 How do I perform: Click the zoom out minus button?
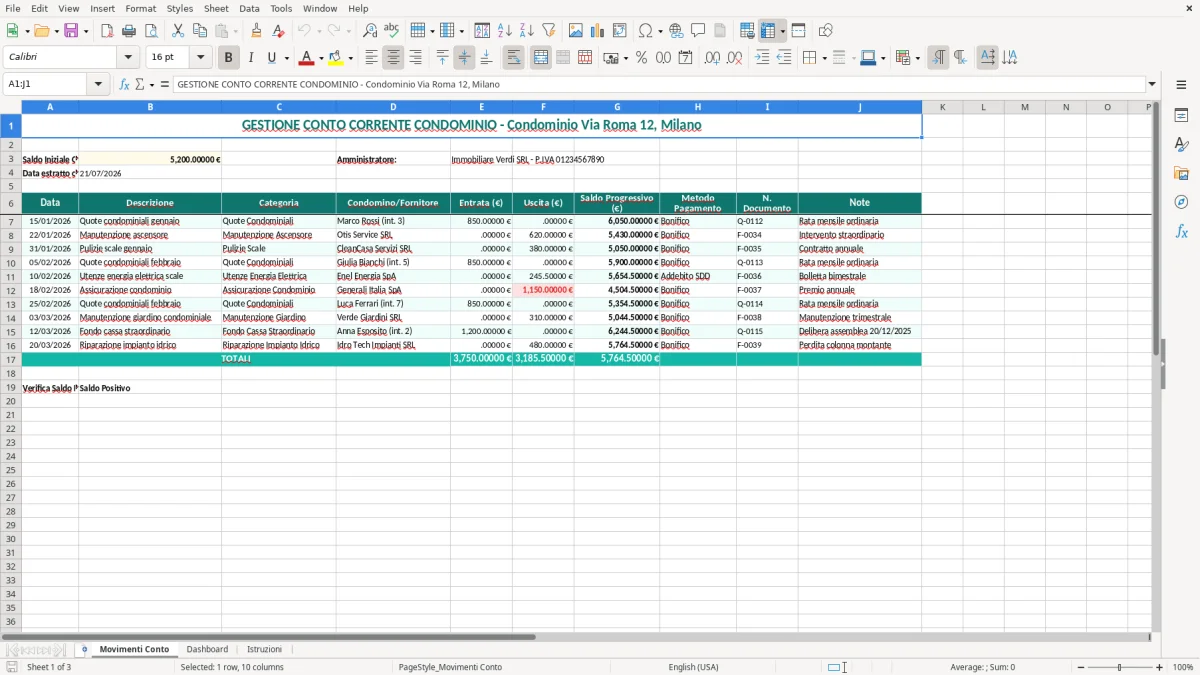[1081, 667]
